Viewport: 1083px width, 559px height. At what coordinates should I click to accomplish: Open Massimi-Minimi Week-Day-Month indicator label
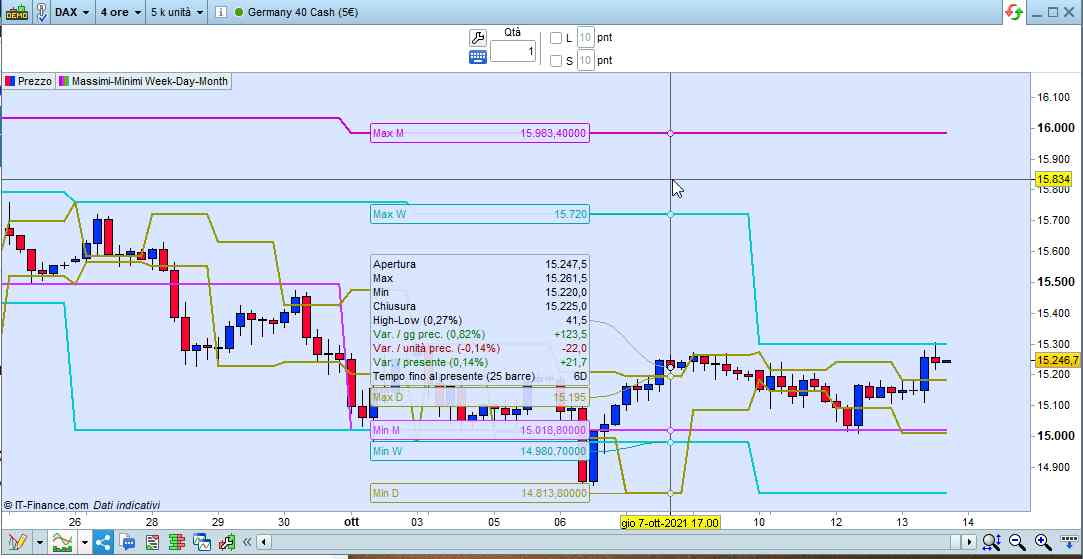tap(150, 82)
